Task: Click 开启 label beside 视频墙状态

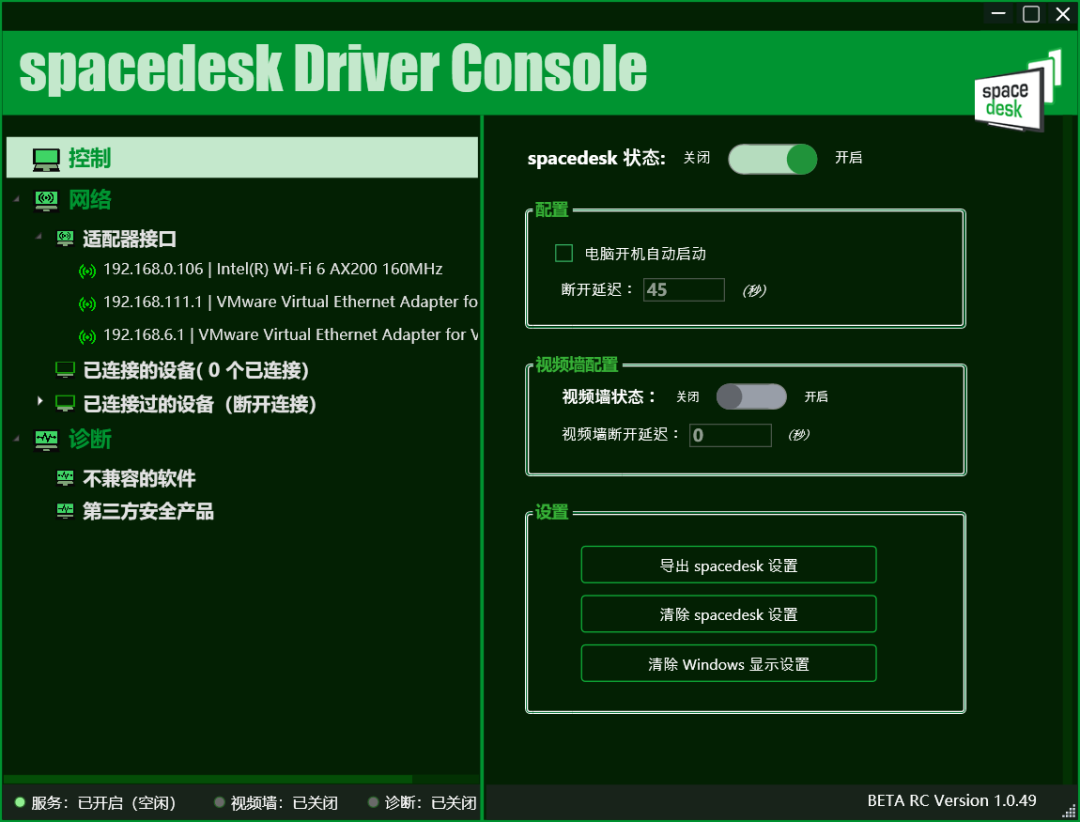Action: pos(816,397)
